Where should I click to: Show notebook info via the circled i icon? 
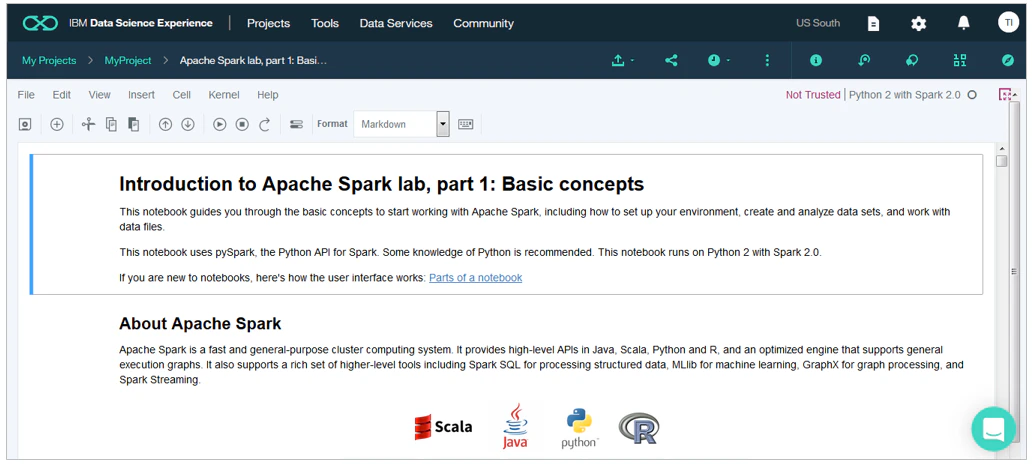[816, 61]
